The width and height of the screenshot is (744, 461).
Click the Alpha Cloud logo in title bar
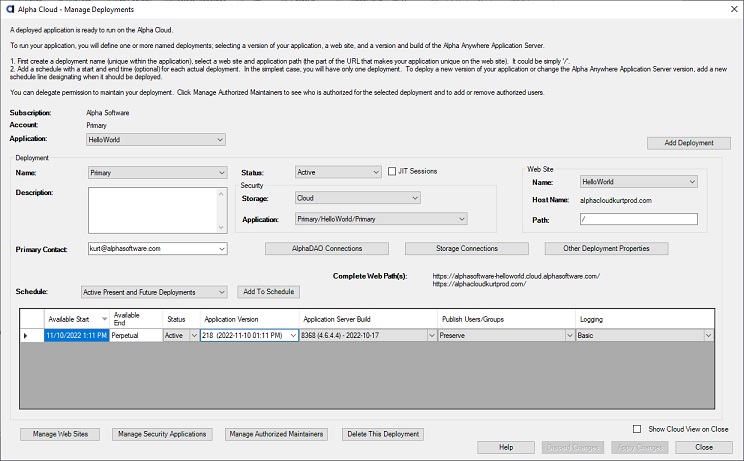click(10, 9)
